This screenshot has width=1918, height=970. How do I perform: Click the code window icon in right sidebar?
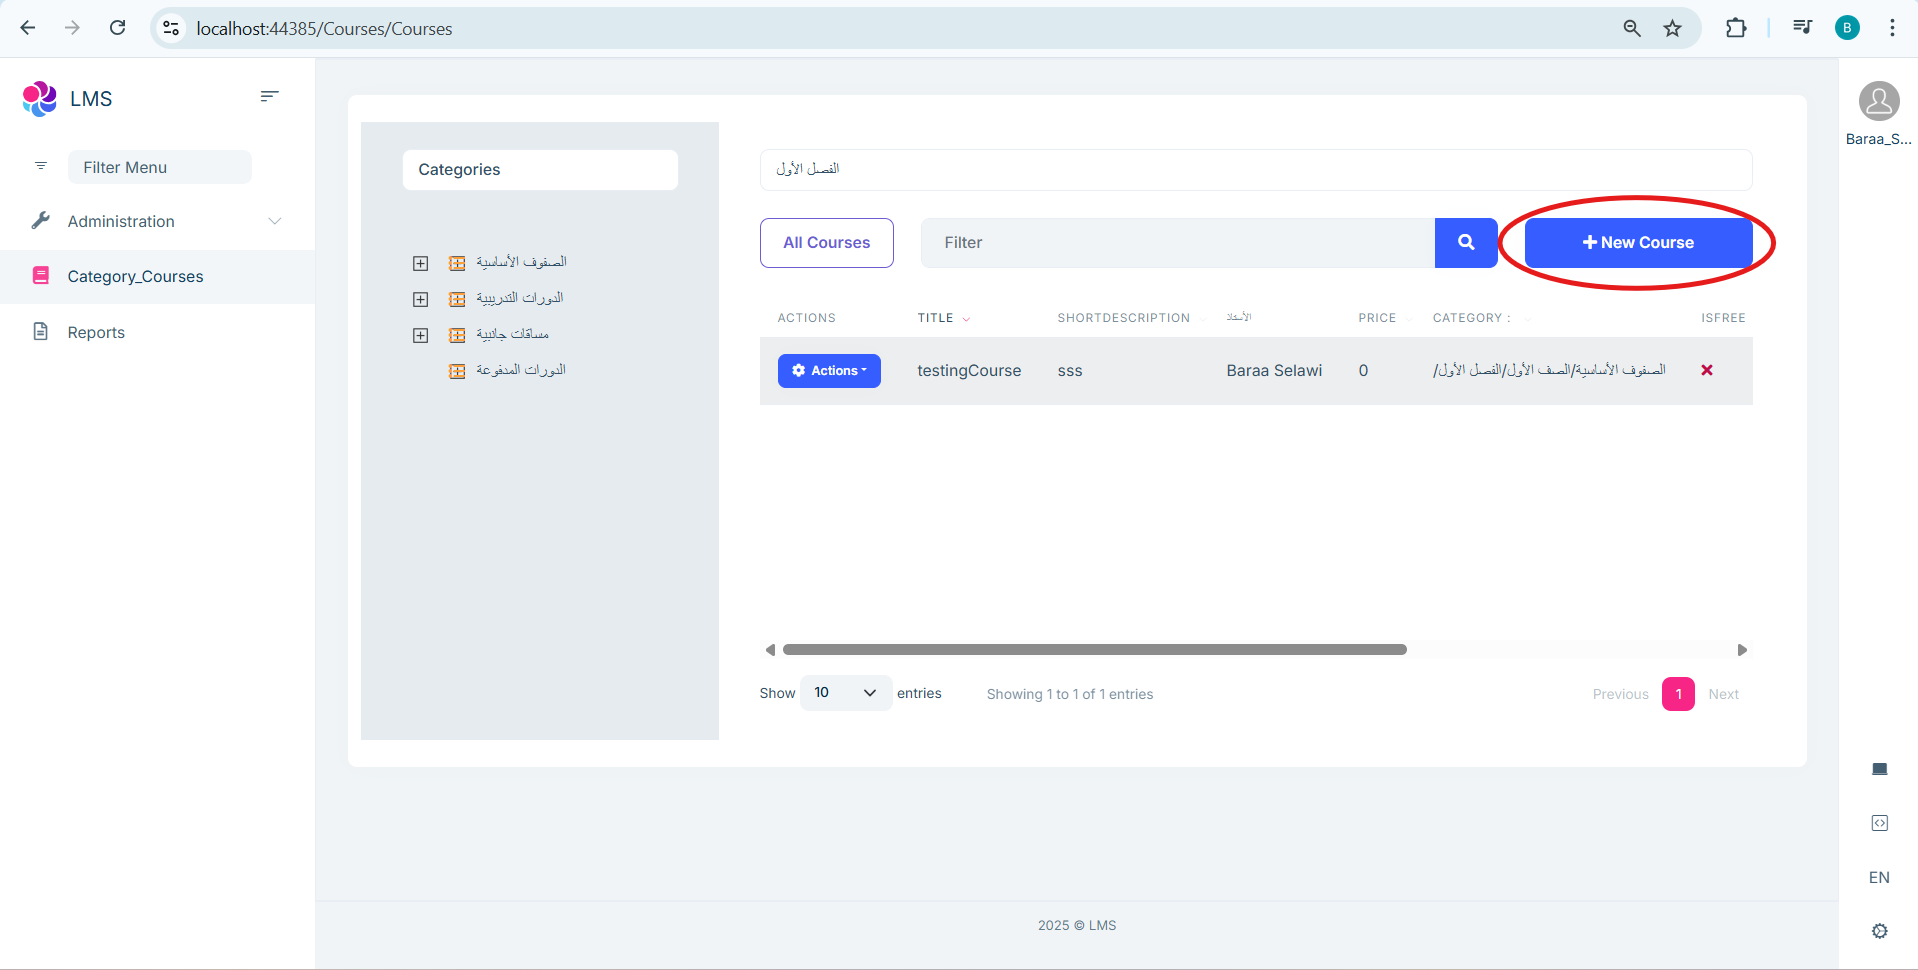1880,823
